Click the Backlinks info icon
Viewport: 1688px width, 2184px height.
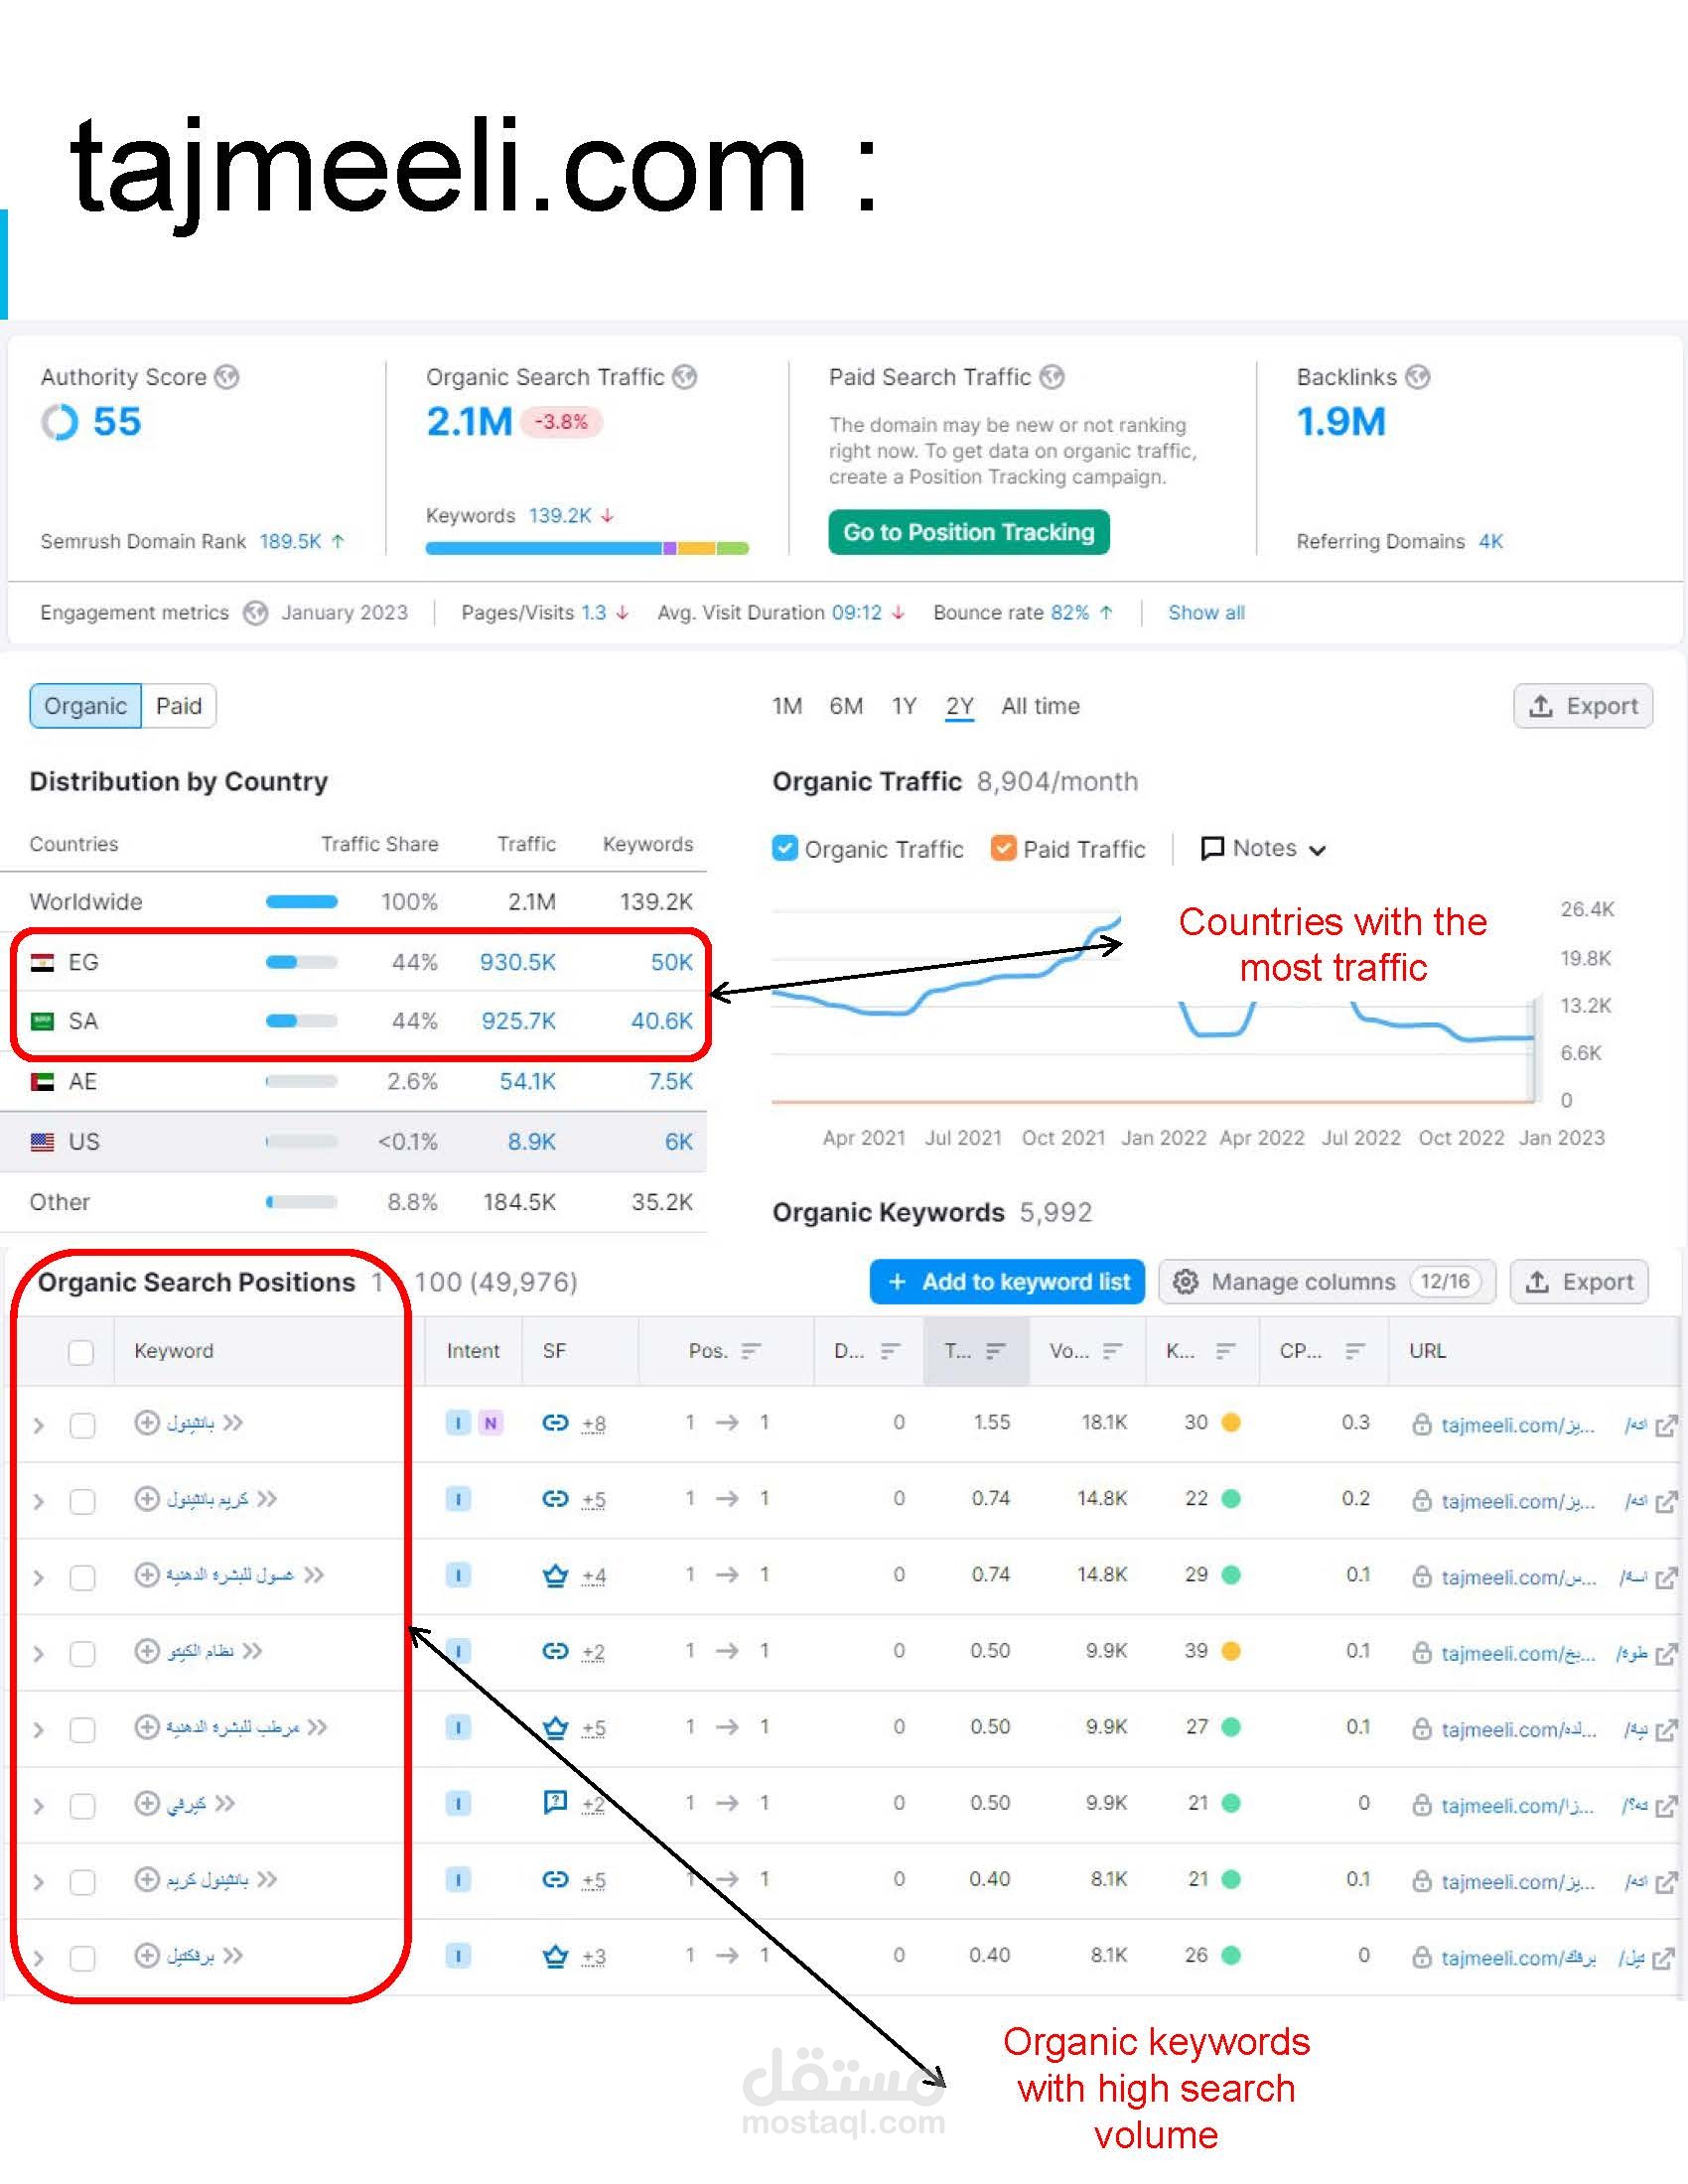(x=1418, y=377)
